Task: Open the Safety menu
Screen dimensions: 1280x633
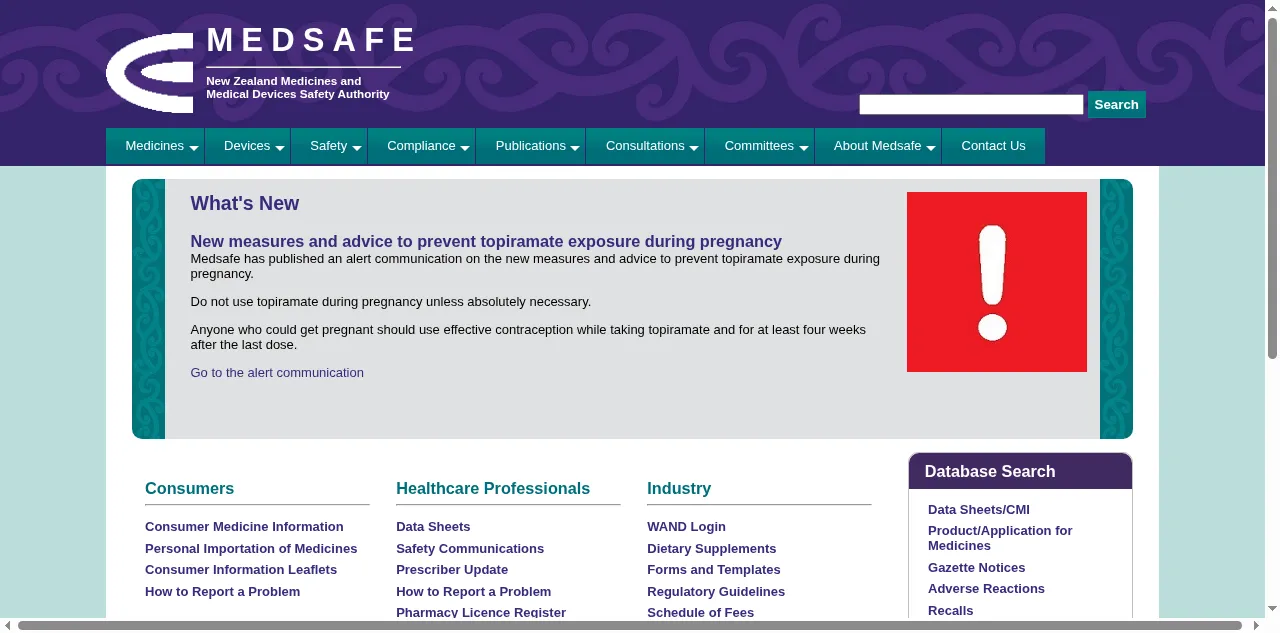Action: pyautogui.click(x=329, y=146)
